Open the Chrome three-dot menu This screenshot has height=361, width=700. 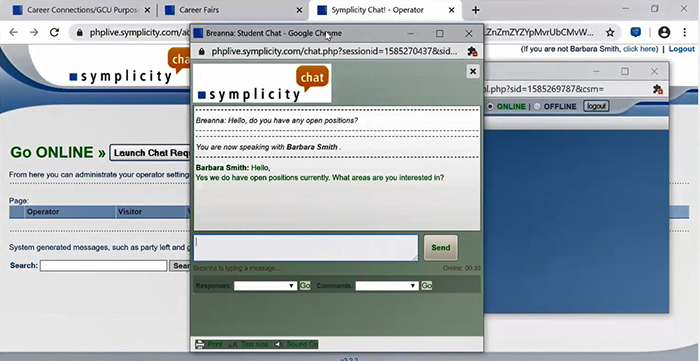[684, 32]
